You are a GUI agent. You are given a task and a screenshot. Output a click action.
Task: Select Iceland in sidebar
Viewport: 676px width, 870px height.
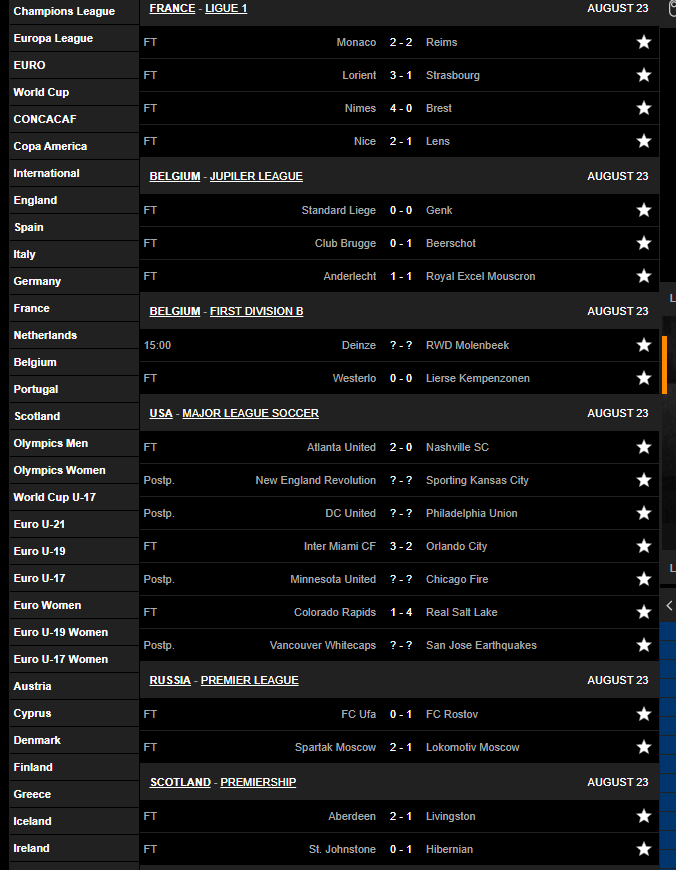coord(74,821)
